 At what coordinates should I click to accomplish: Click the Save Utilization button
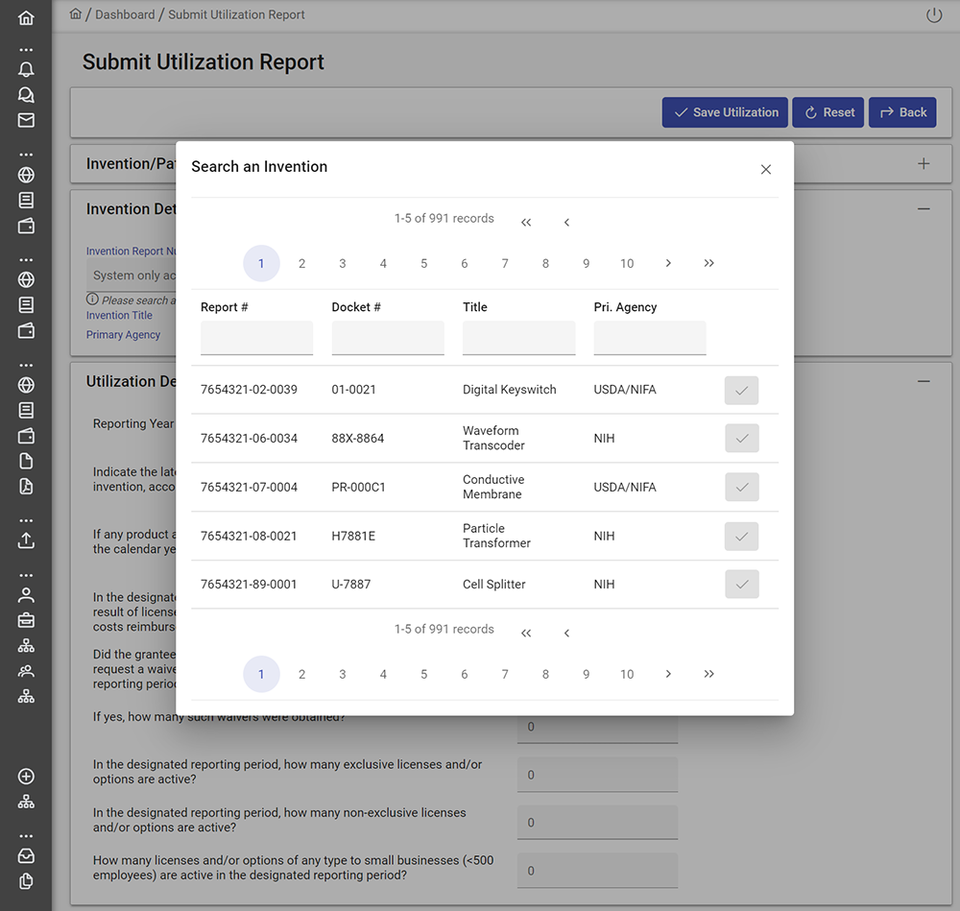[x=724, y=112]
